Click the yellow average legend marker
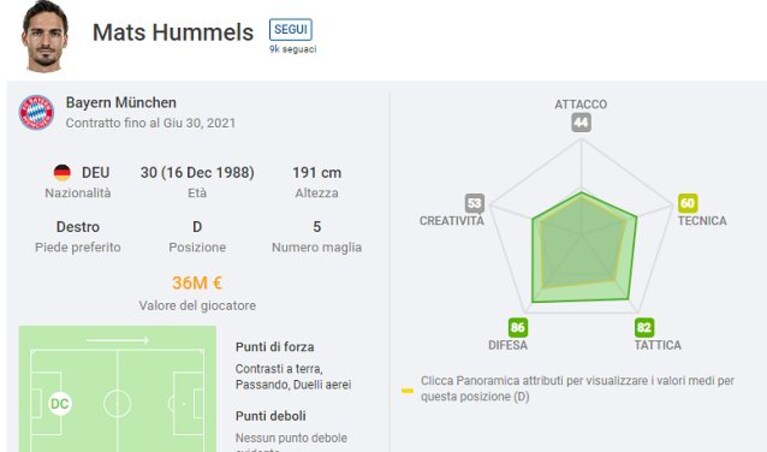The width and height of the screenshot is (767, 452). (407, 391)
